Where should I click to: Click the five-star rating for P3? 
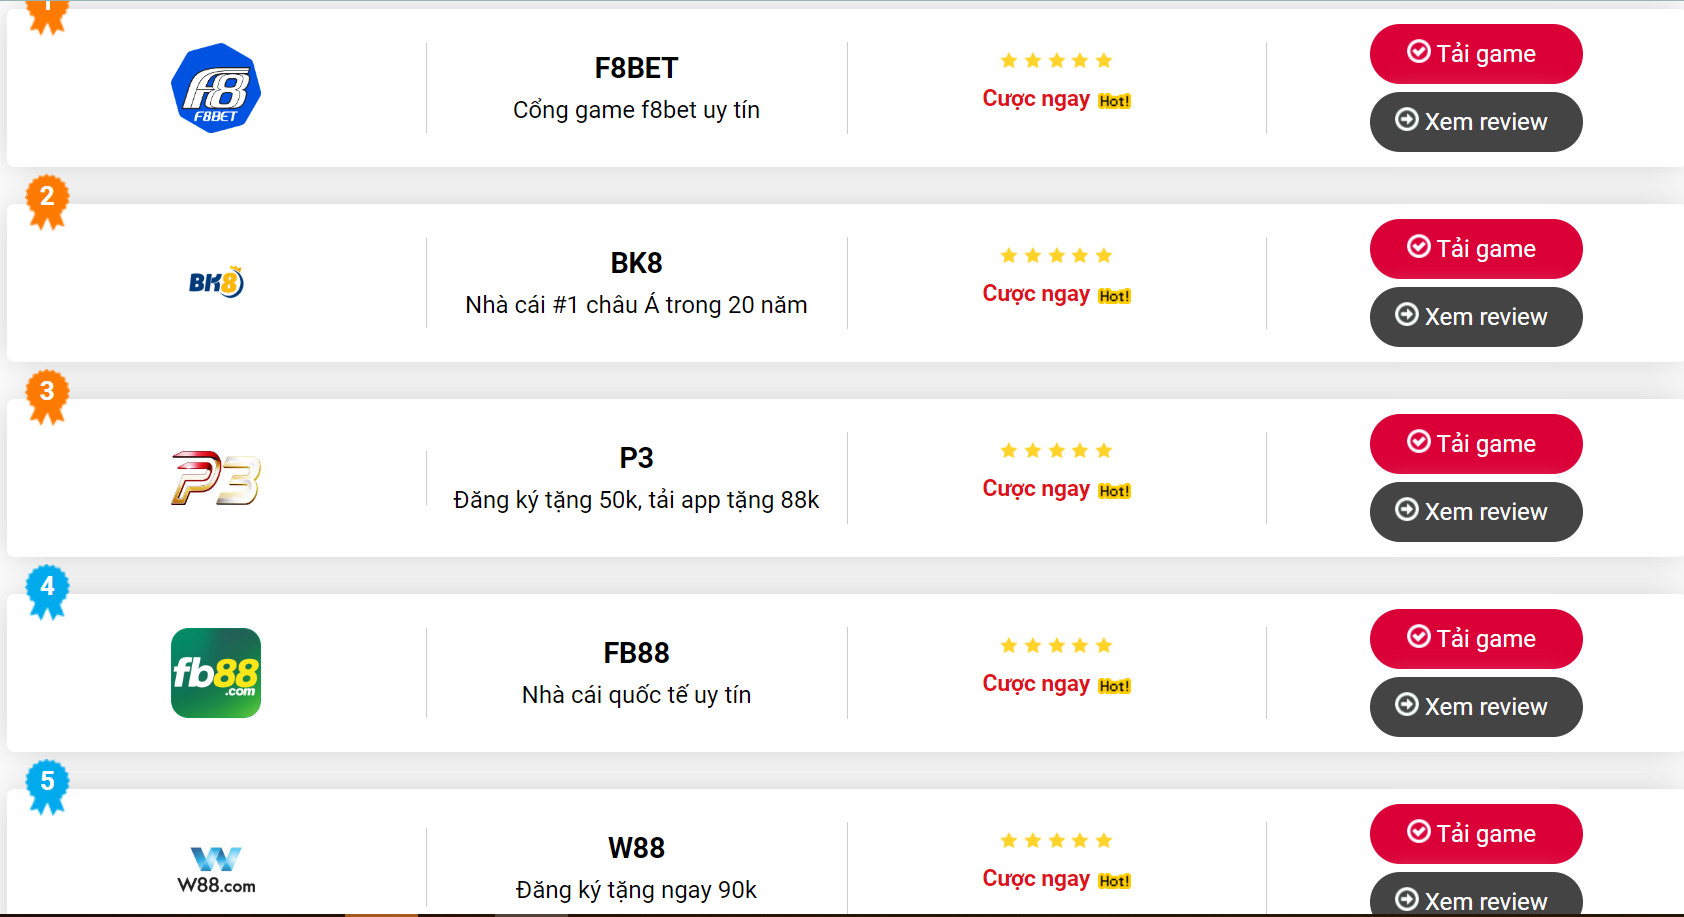pyautogui.click(x=1056, y=451)
